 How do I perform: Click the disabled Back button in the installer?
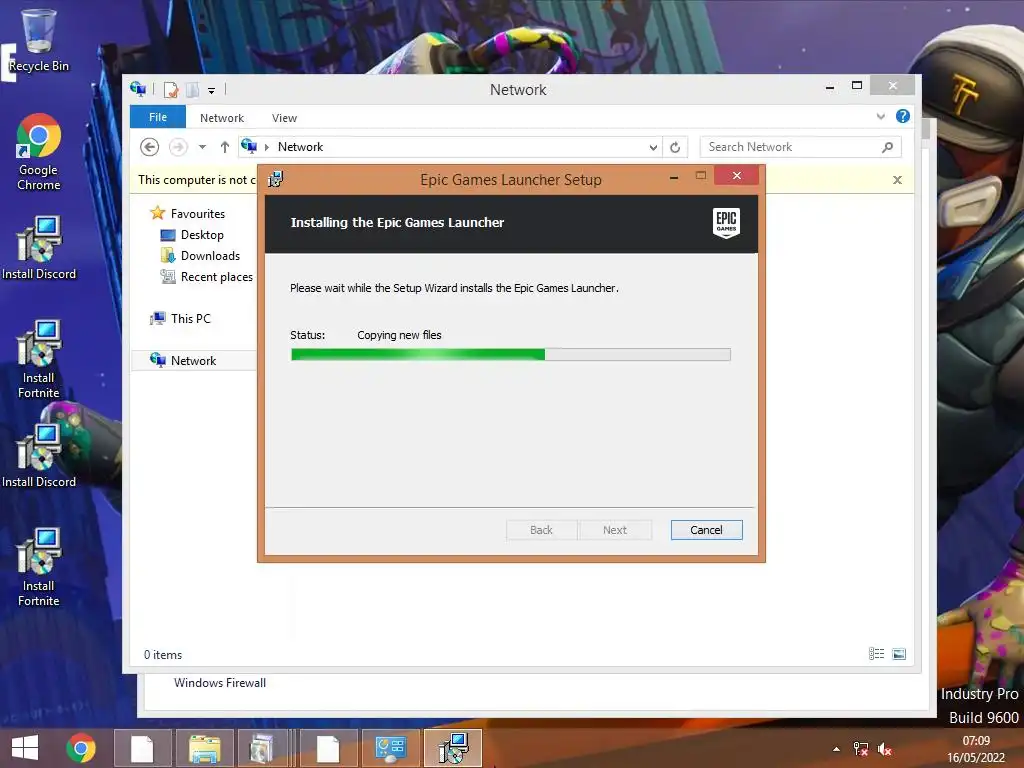click(541, 530)
